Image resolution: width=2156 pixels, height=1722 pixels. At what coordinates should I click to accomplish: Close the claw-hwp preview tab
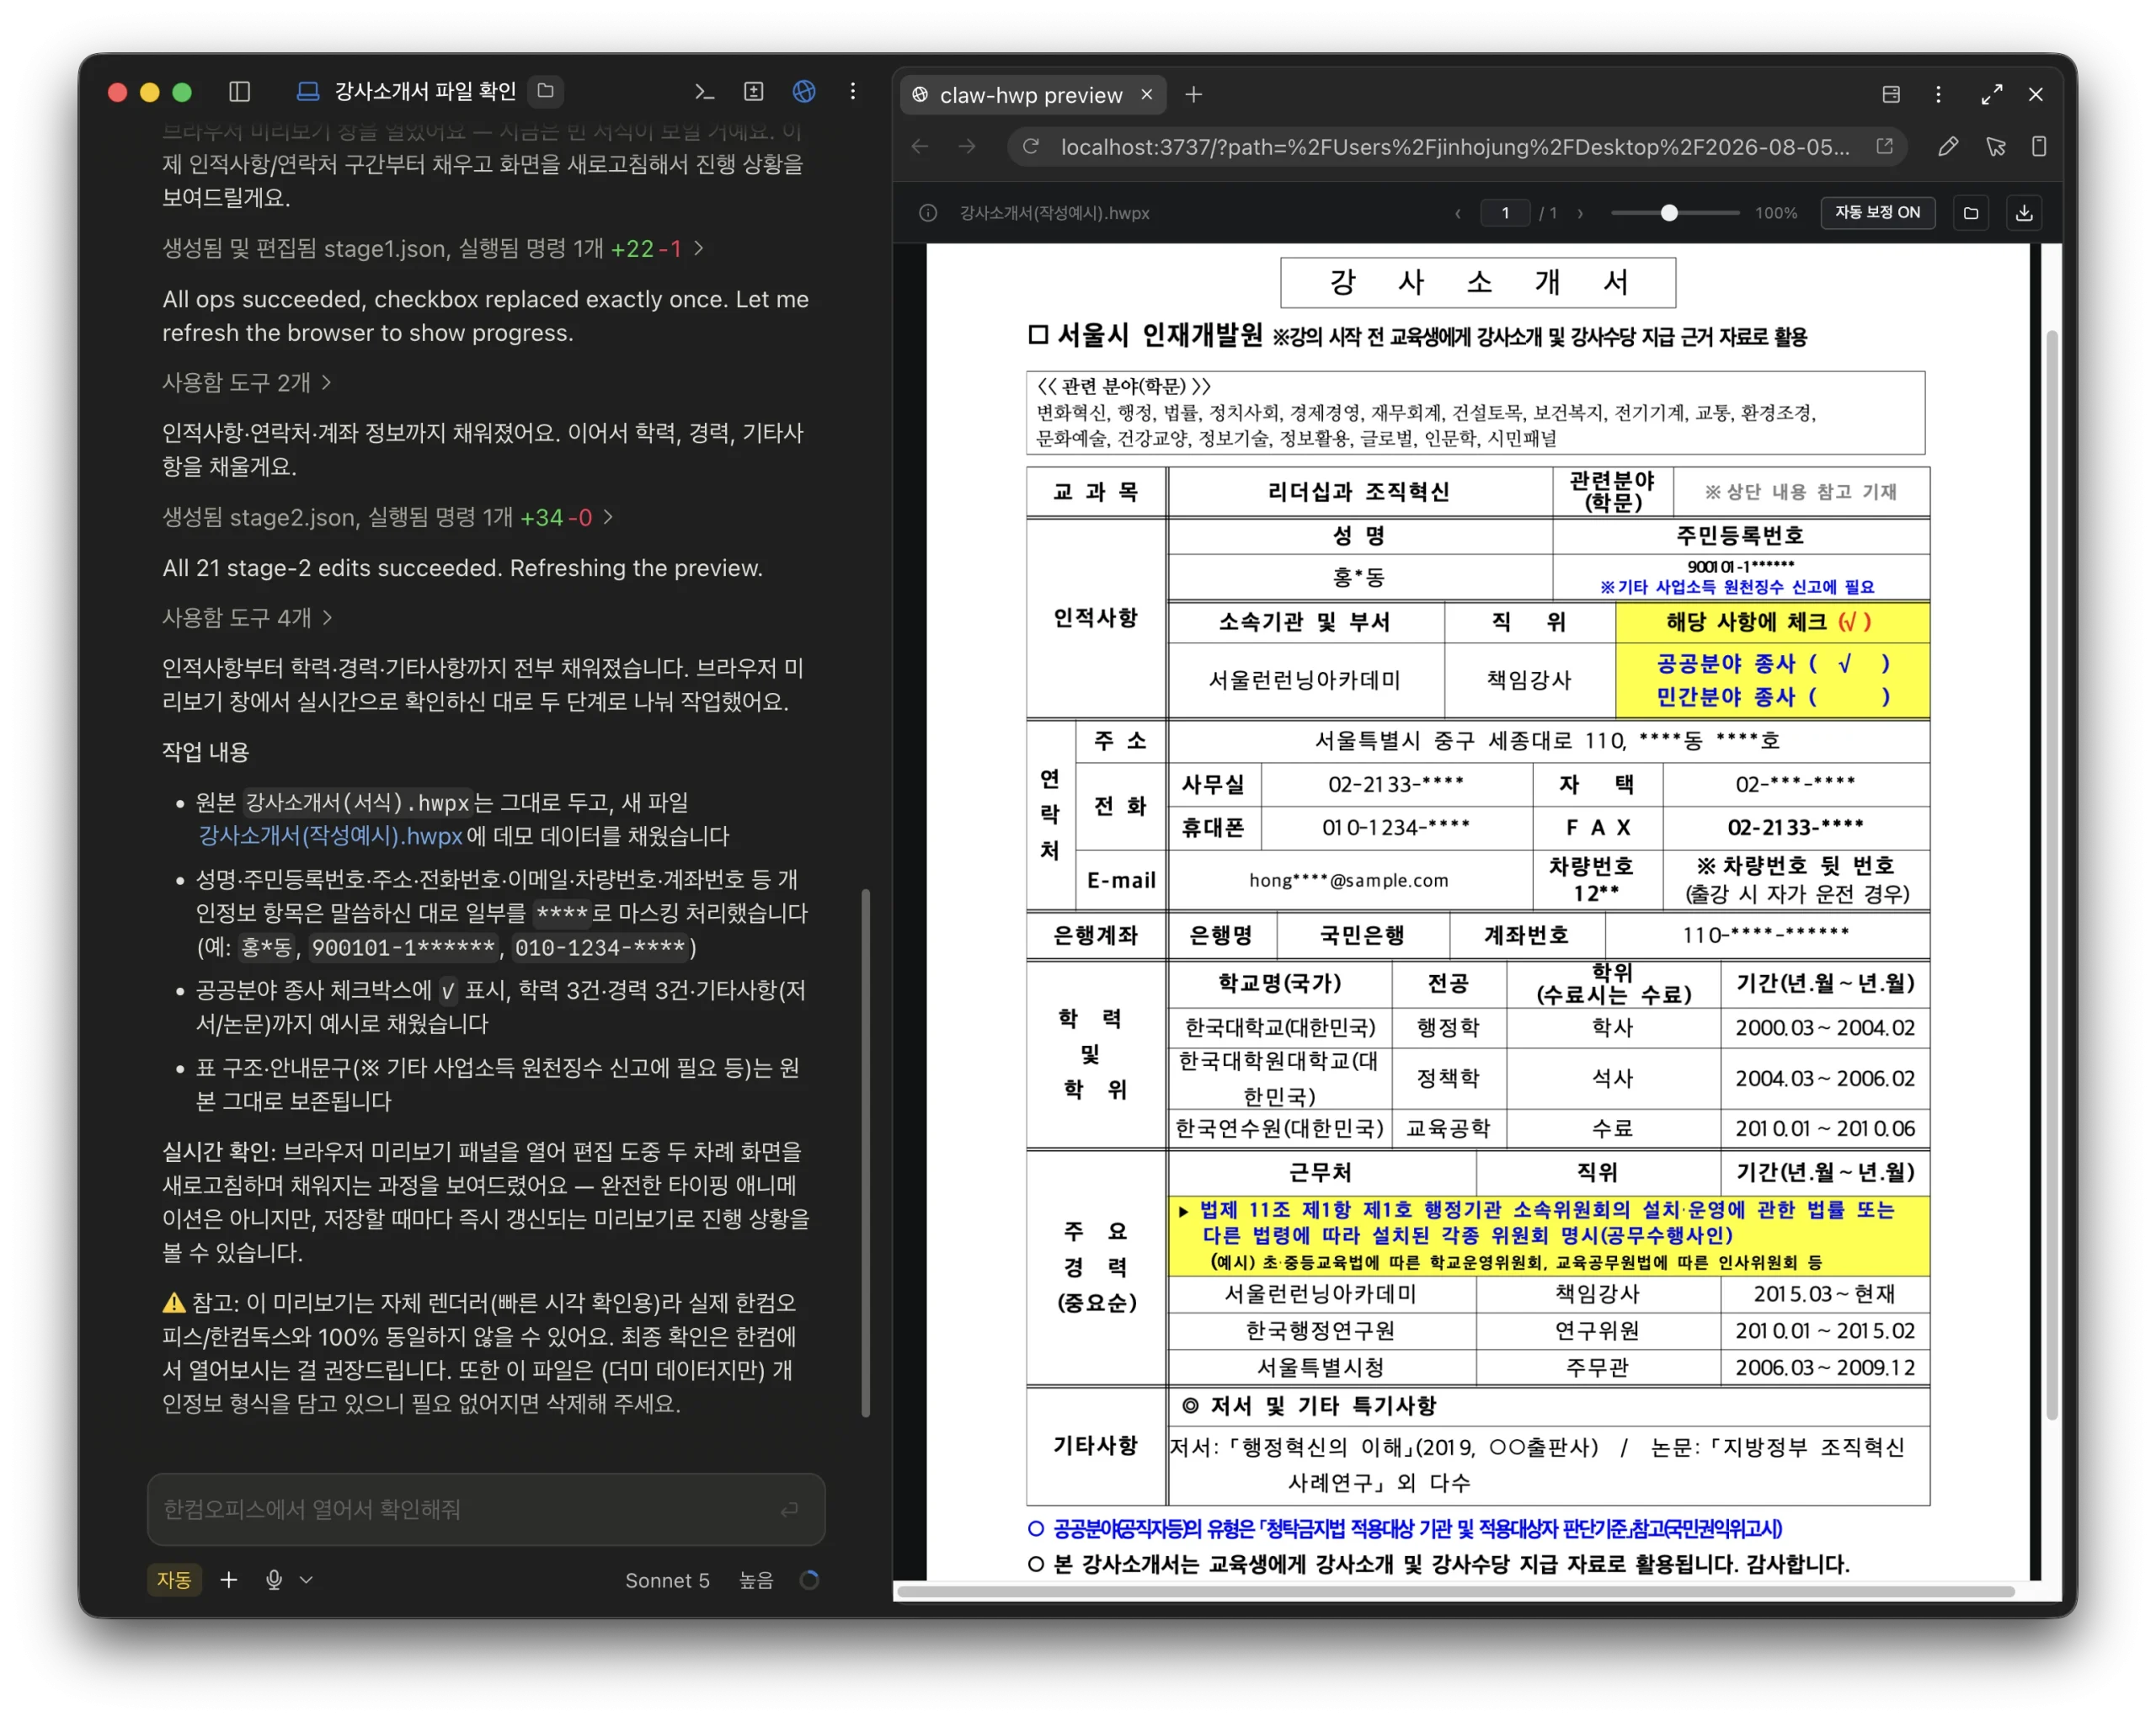click(x=1147, y=94)
